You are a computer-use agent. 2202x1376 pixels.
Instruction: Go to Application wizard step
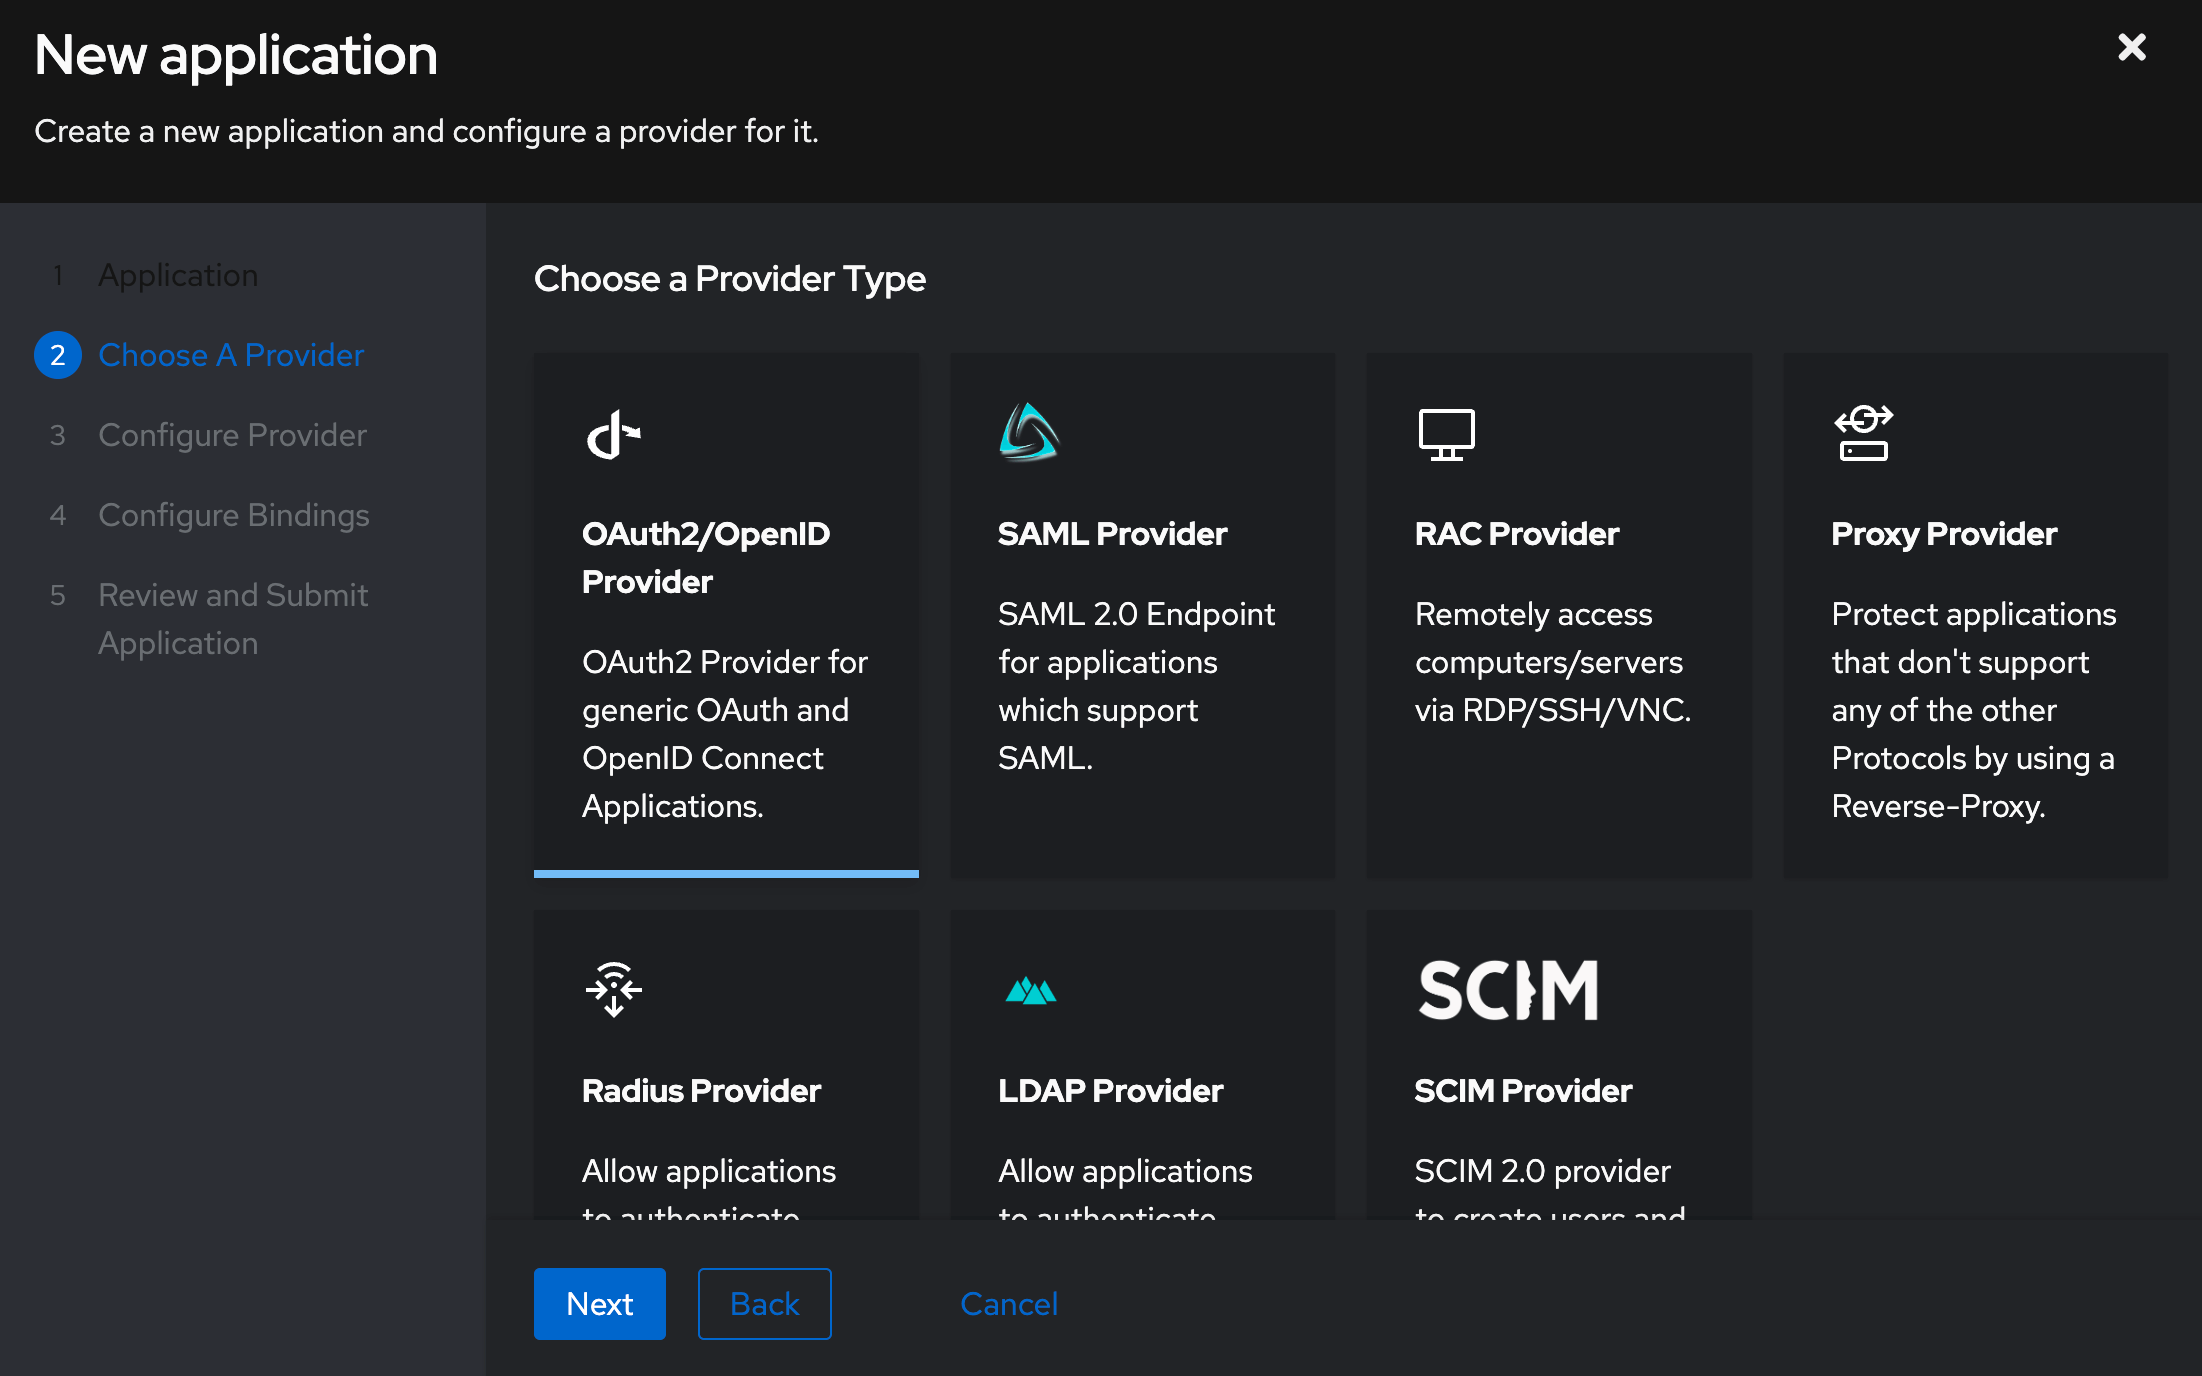click(178, 275)
